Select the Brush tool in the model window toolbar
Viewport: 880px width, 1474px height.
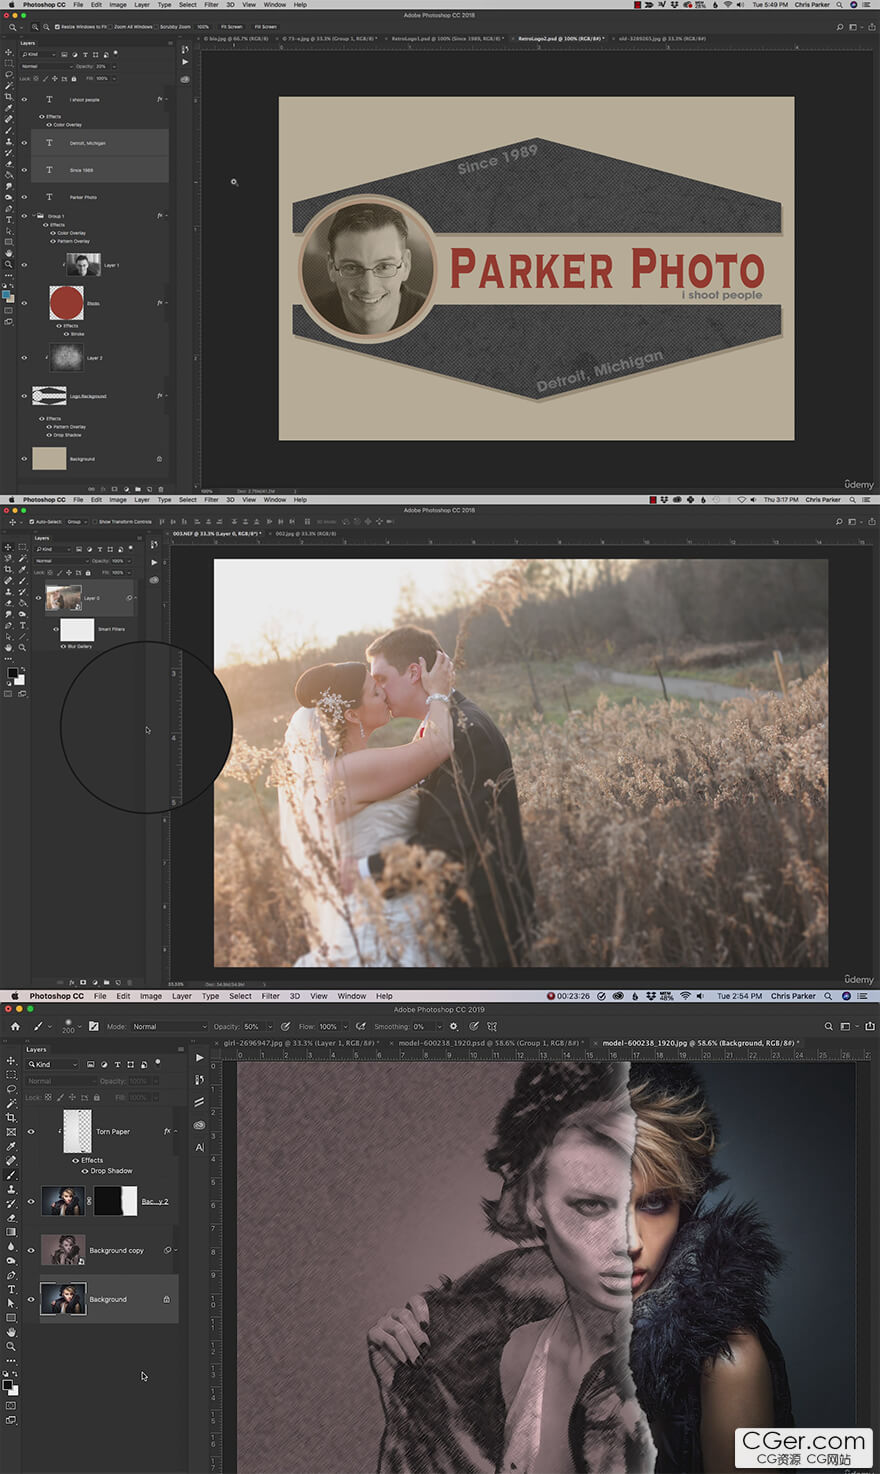click(11, 1175)
